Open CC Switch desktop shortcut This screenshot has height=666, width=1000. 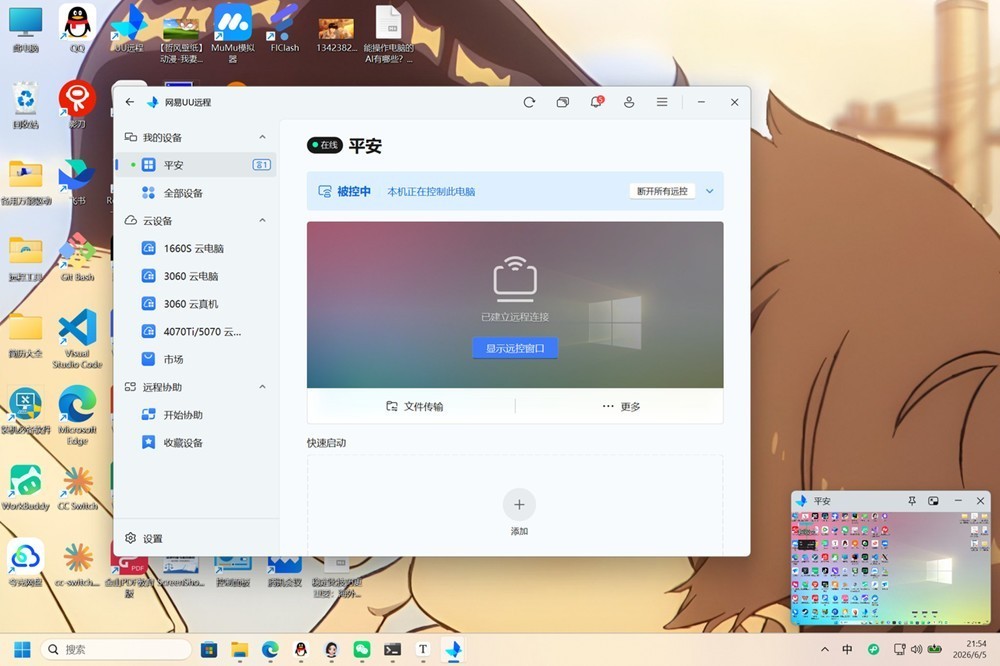coord(77,487)
